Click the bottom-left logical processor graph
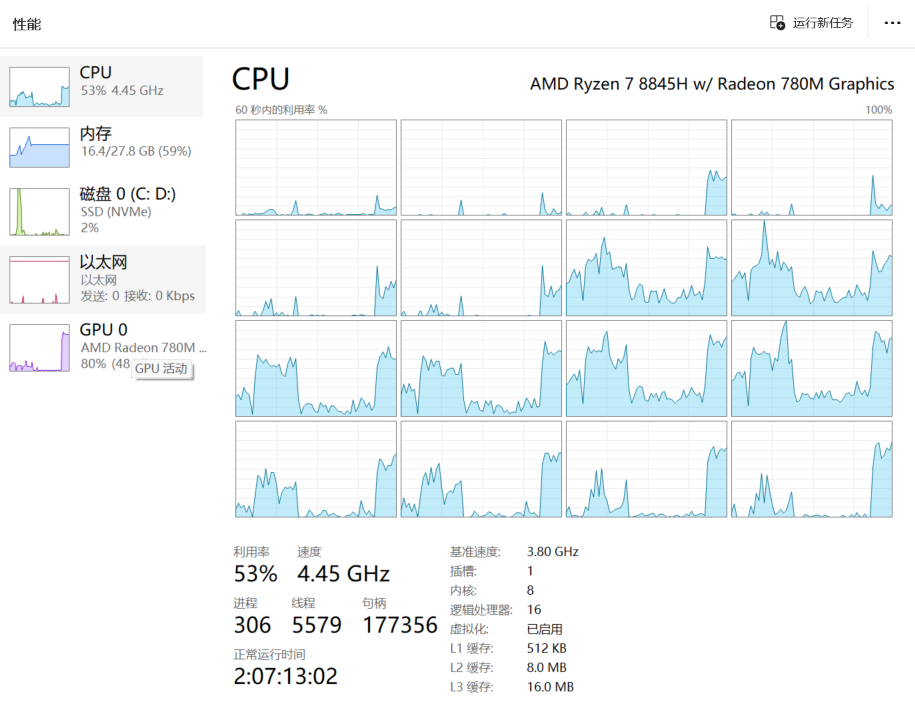This screenshot has width=915, height=714. pos(316,470)
